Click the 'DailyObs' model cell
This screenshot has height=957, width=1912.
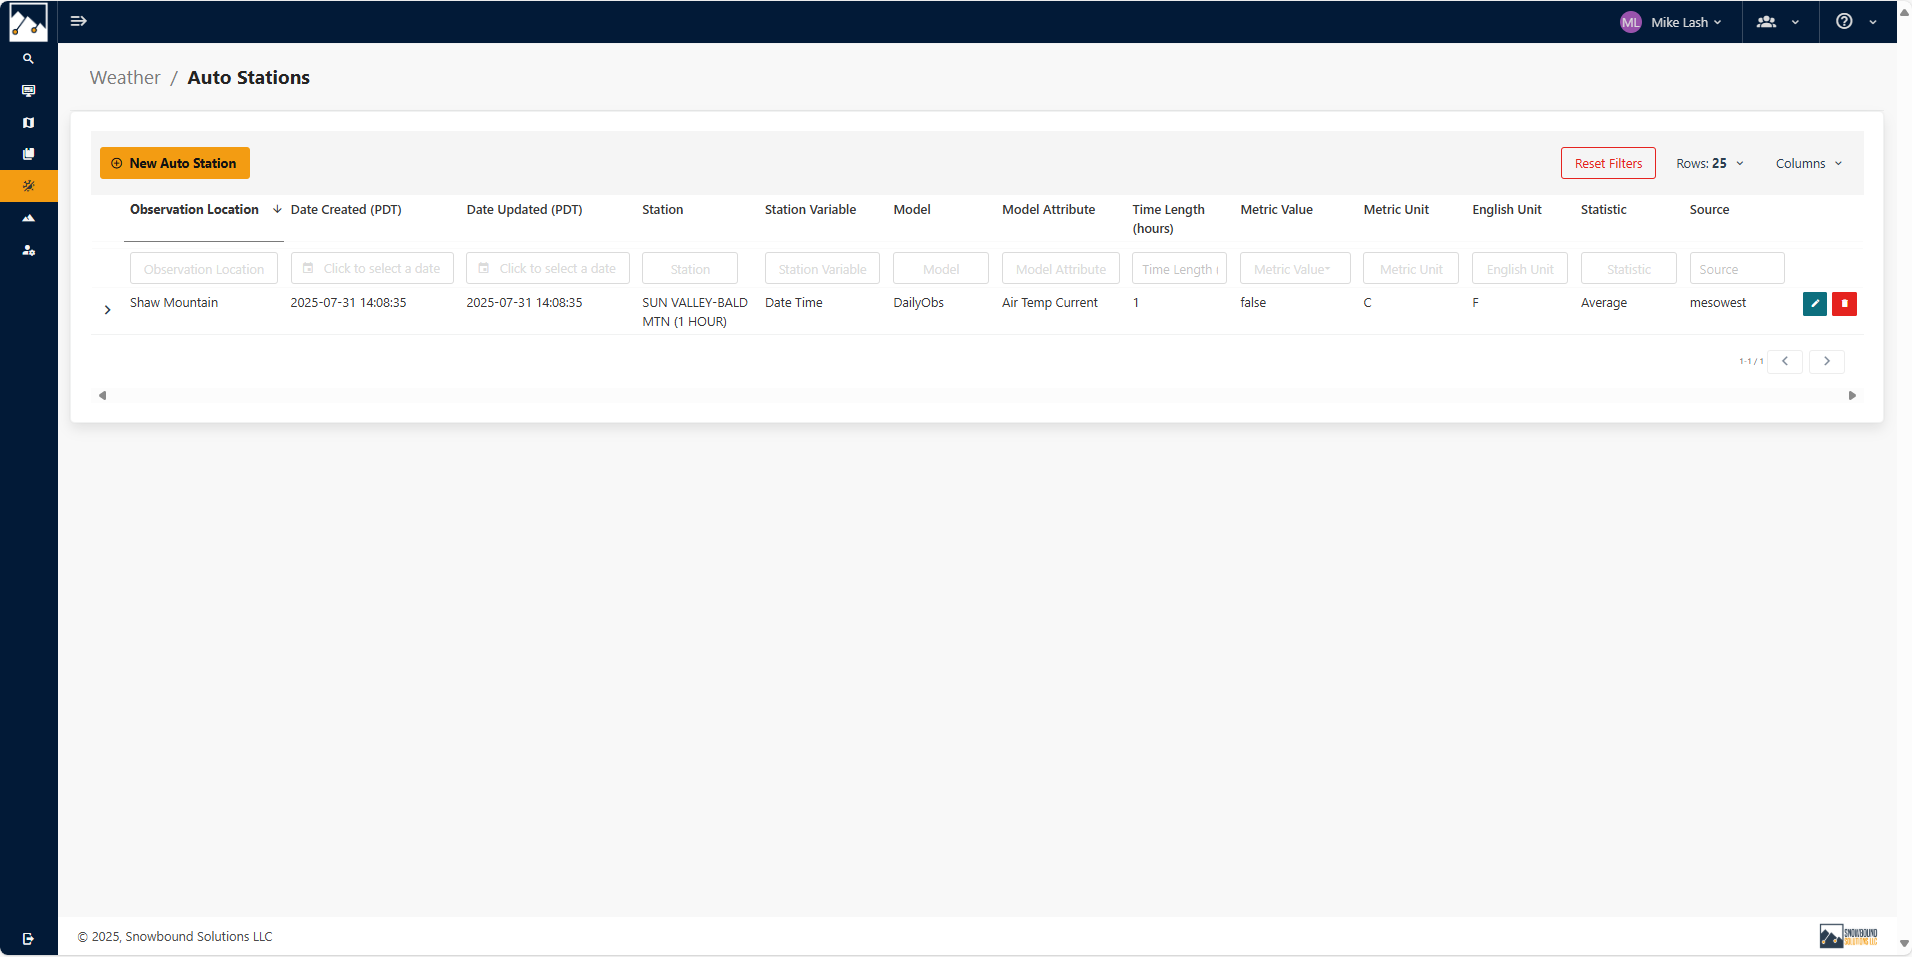point(919,303)
